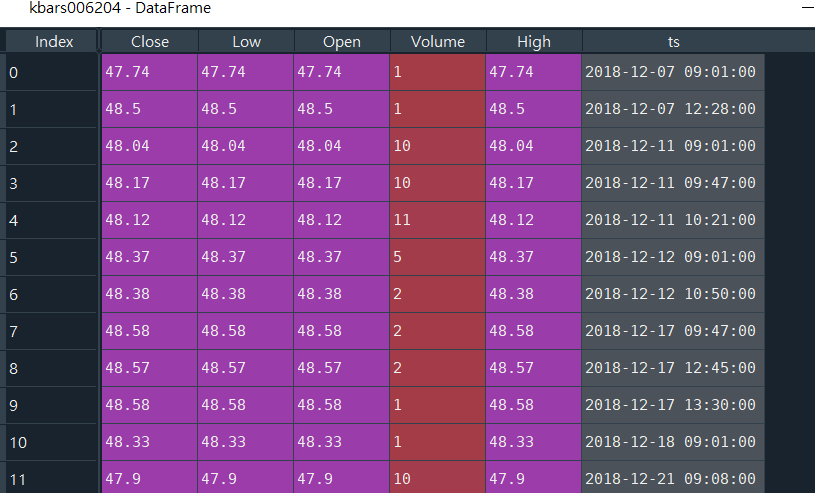815x493 pixels.
Task: Select timestamp 2018-12-17 09:47:00
Action: click(673, 331)
